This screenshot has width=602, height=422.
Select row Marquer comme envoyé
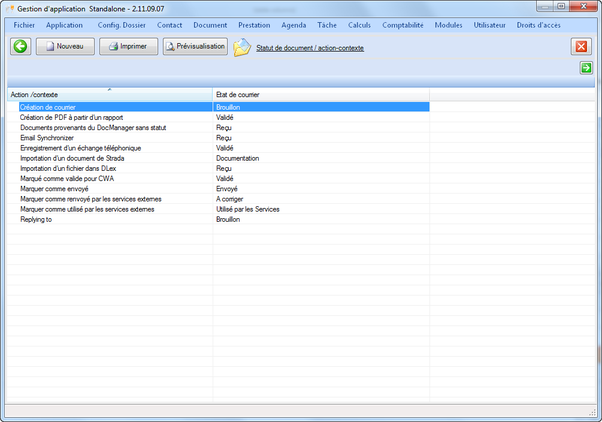[60, 188]
